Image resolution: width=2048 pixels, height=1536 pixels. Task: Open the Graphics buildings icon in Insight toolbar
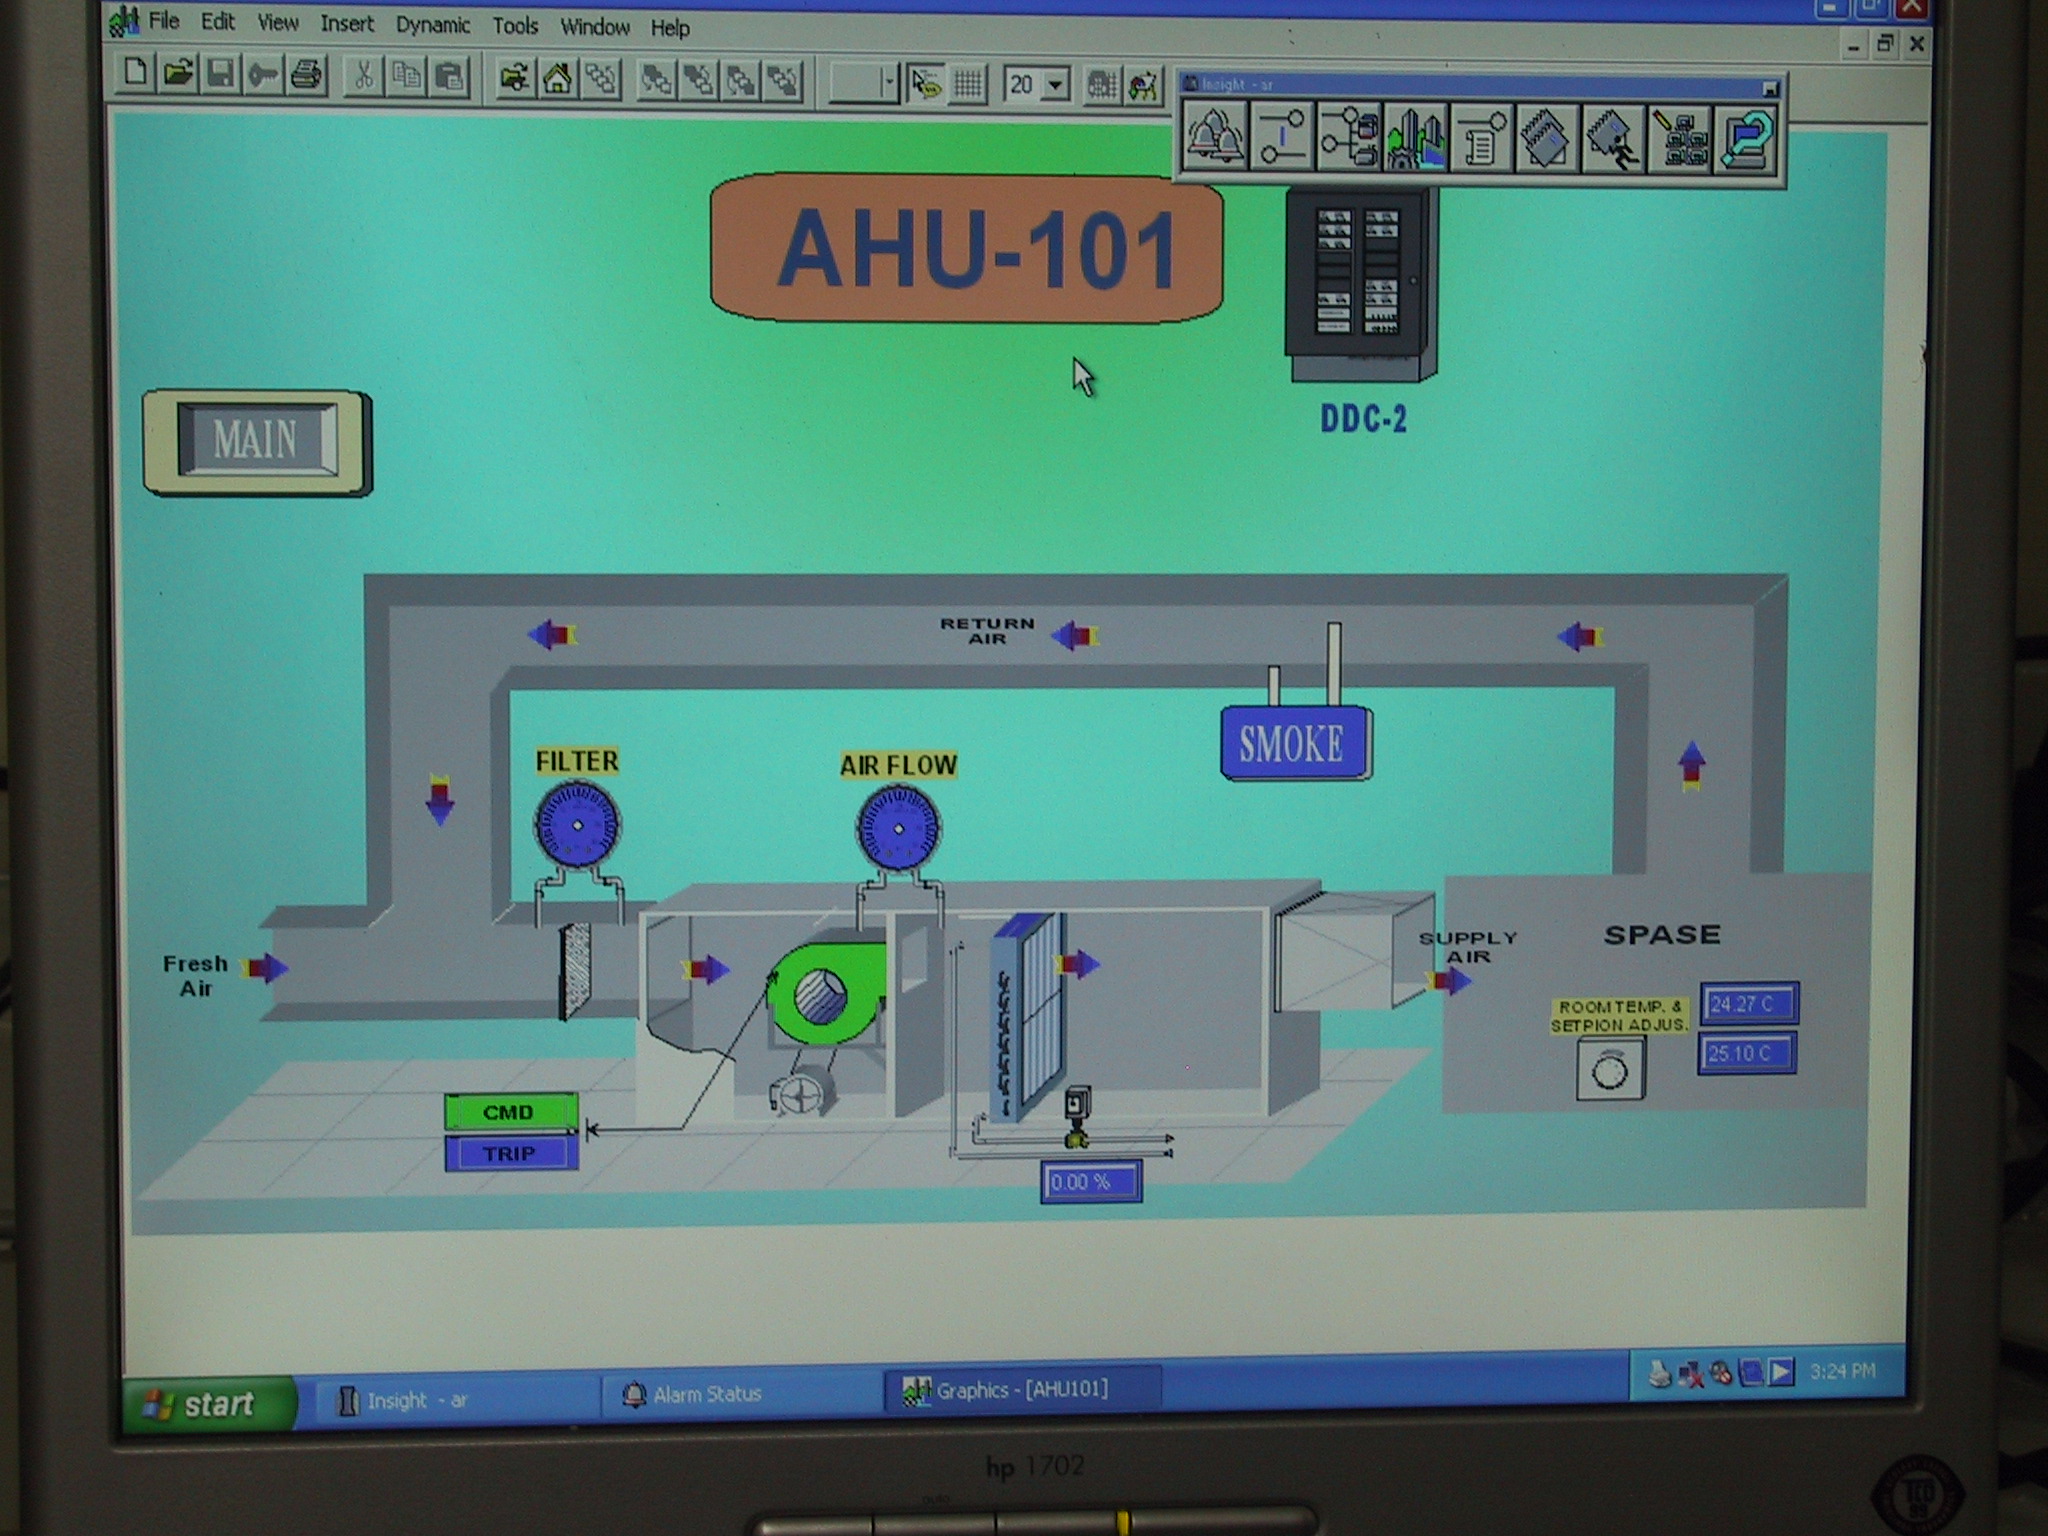(1415, 138)
